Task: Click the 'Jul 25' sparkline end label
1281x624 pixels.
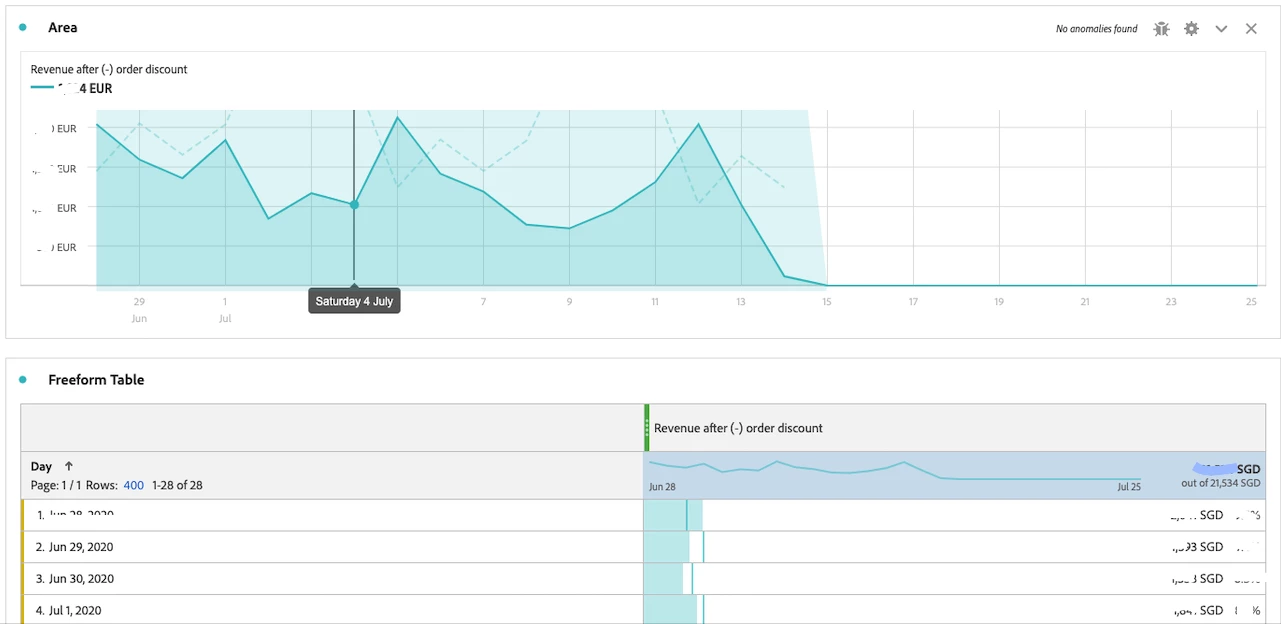Action: 1128,487
